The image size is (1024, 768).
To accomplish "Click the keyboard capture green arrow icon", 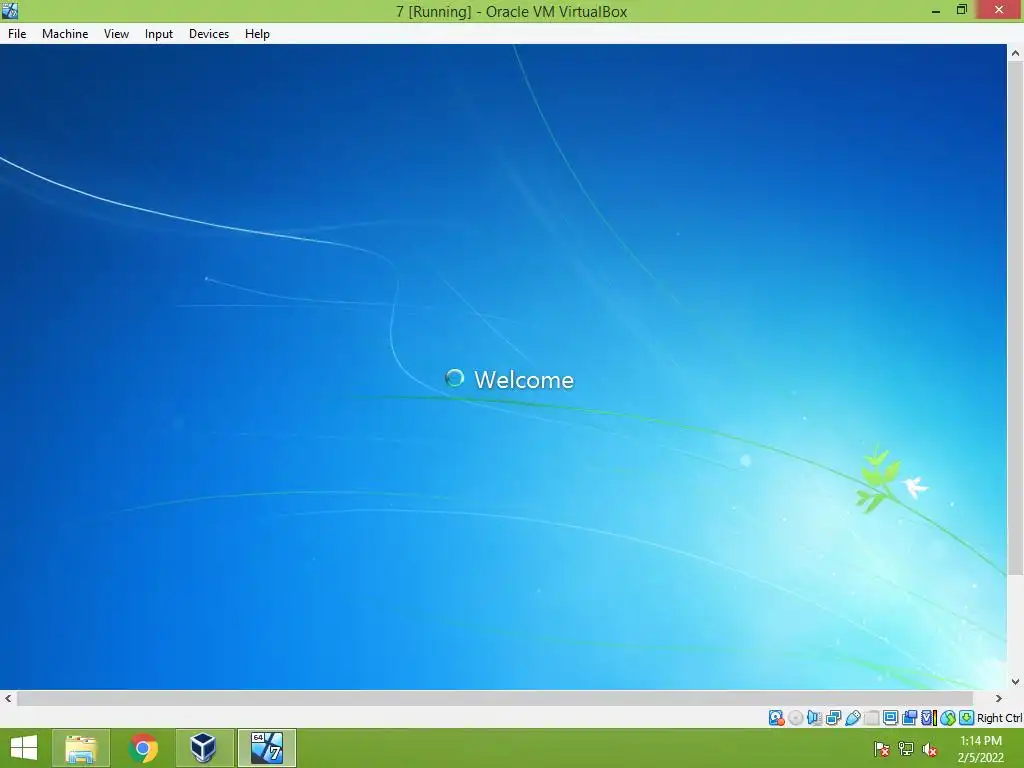I will point(967,718).
